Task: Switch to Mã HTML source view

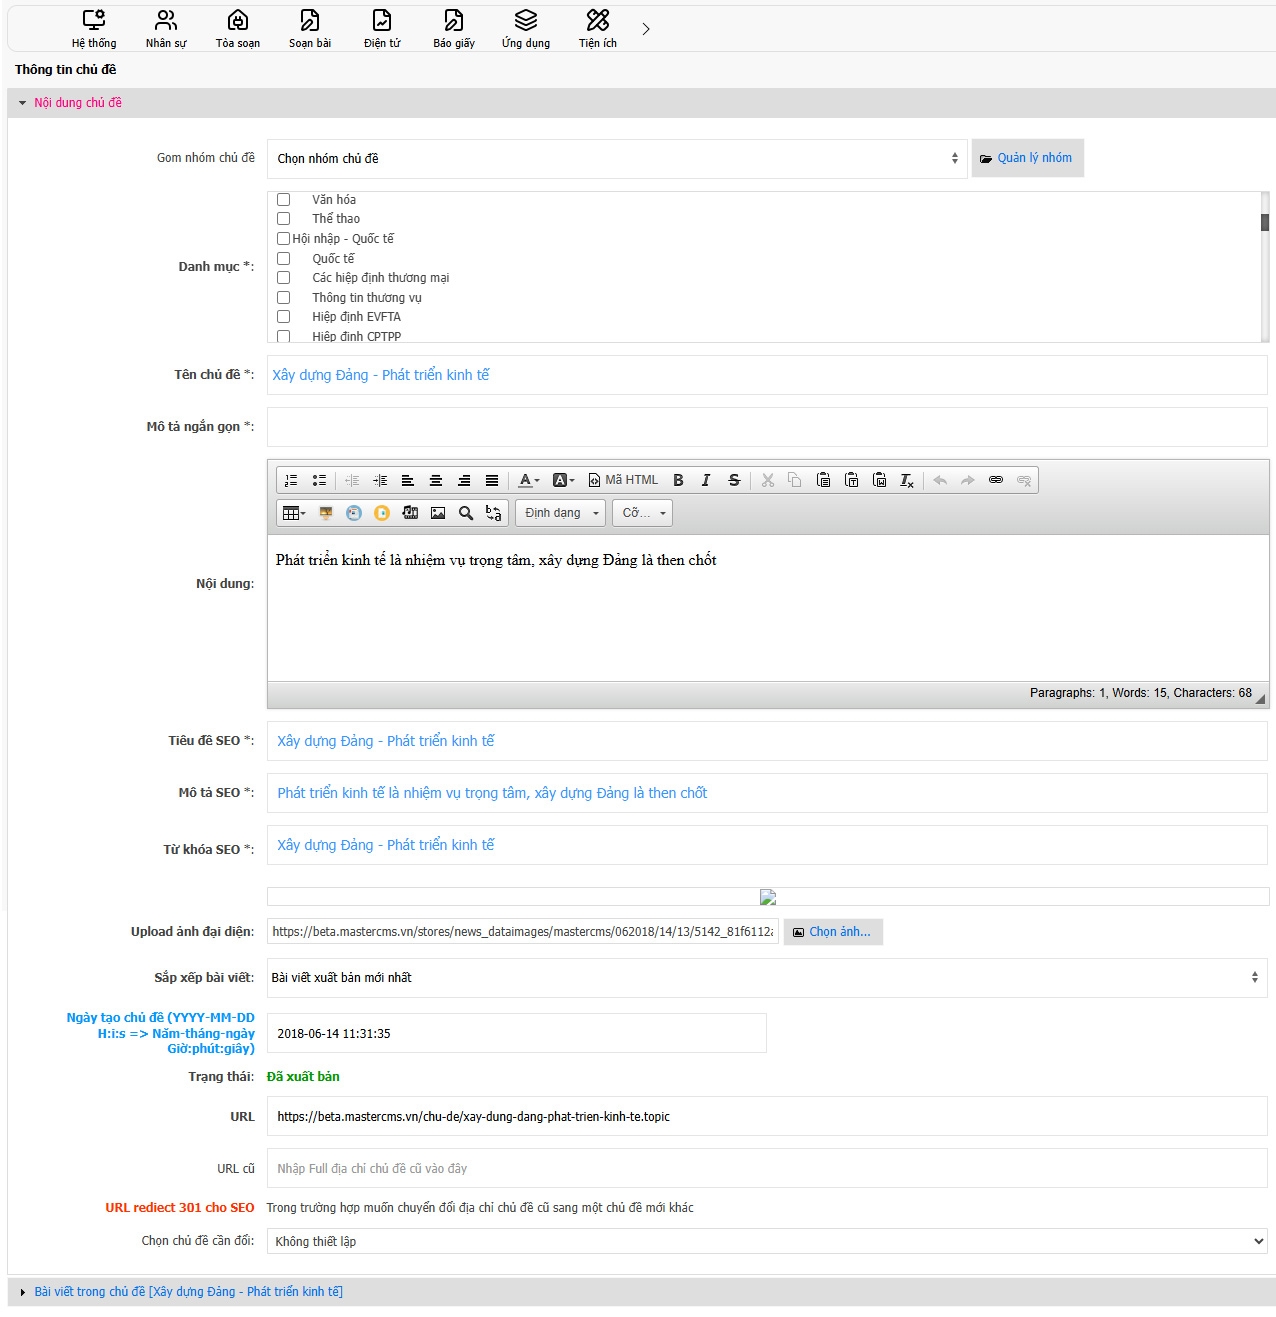Action: [x=623, y=481]
